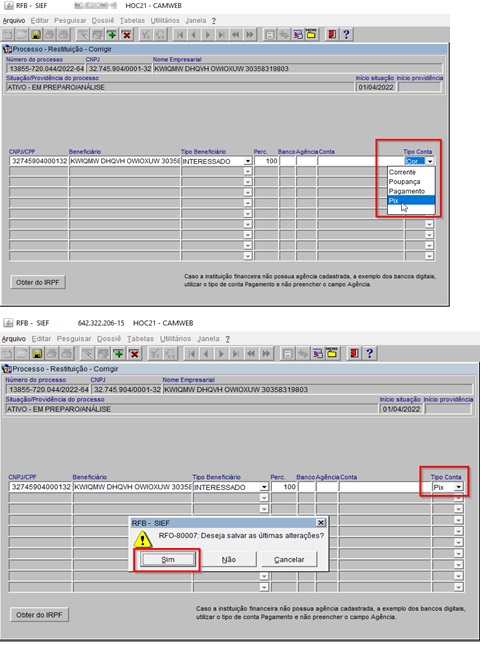488x645 pixels.
Task: Click purple window icon beside memo folder, window showing save dialog
Action: [318, 353]
